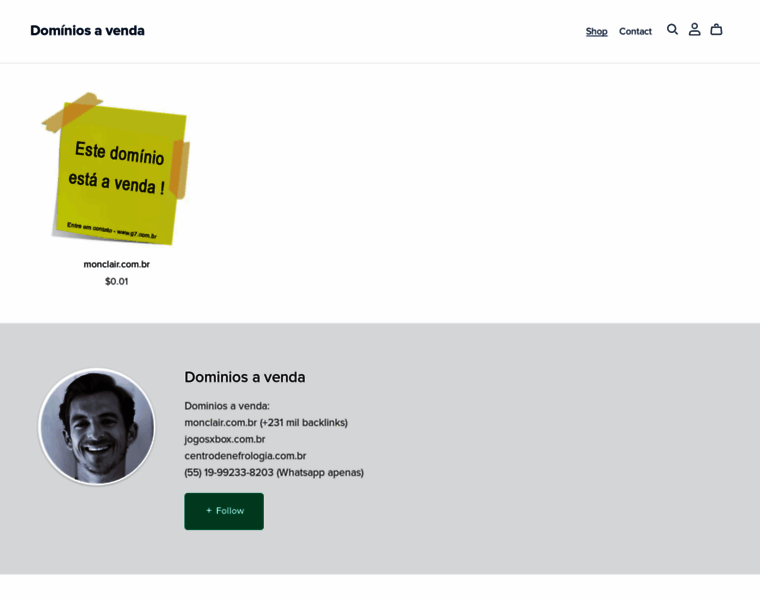Click the centrodenefrologia.com.br text line
This screenshot has width=760, height=600.
coord(245,456)
